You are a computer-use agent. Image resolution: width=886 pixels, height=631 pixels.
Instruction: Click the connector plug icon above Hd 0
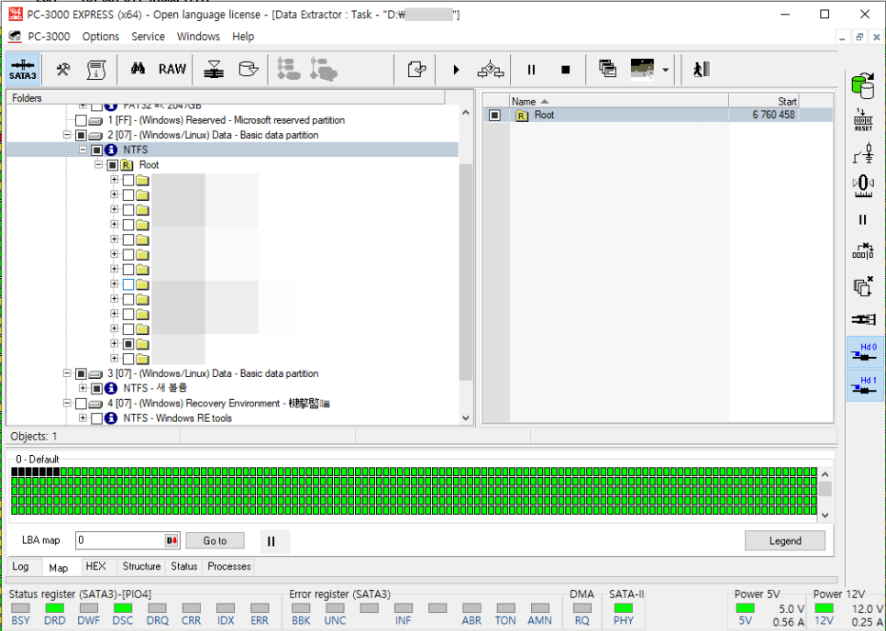click(863, 320)
